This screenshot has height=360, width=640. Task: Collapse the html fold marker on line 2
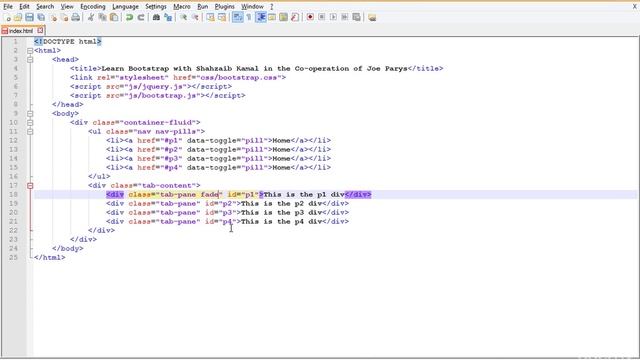(30, 51)
